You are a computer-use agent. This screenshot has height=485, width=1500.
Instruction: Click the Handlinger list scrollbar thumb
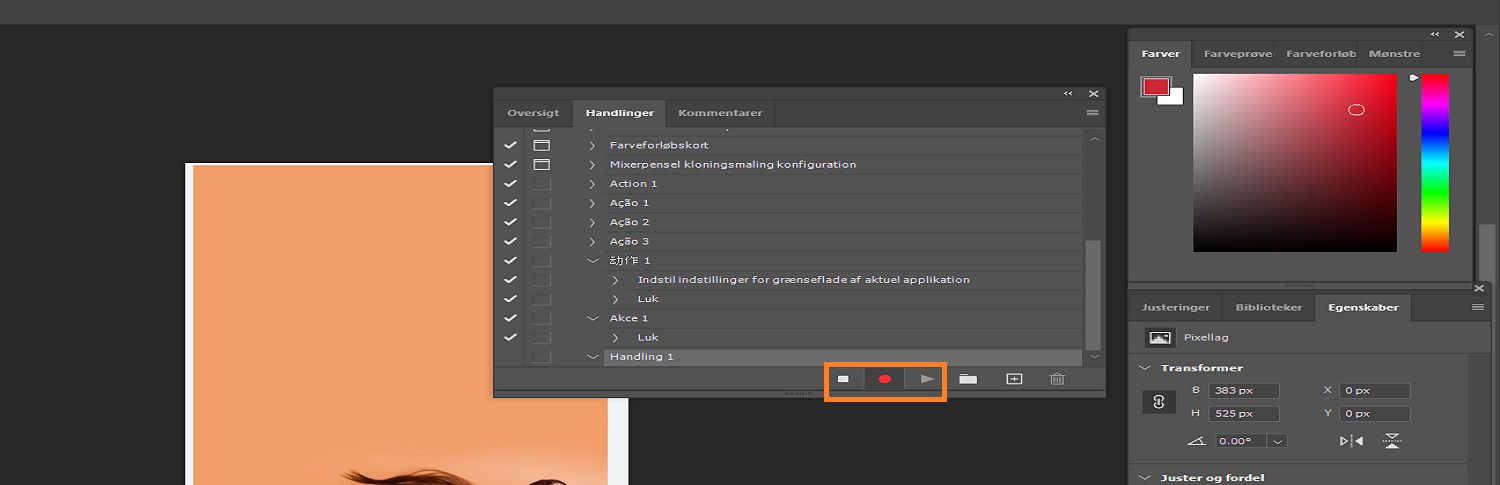pos(1093,293)
